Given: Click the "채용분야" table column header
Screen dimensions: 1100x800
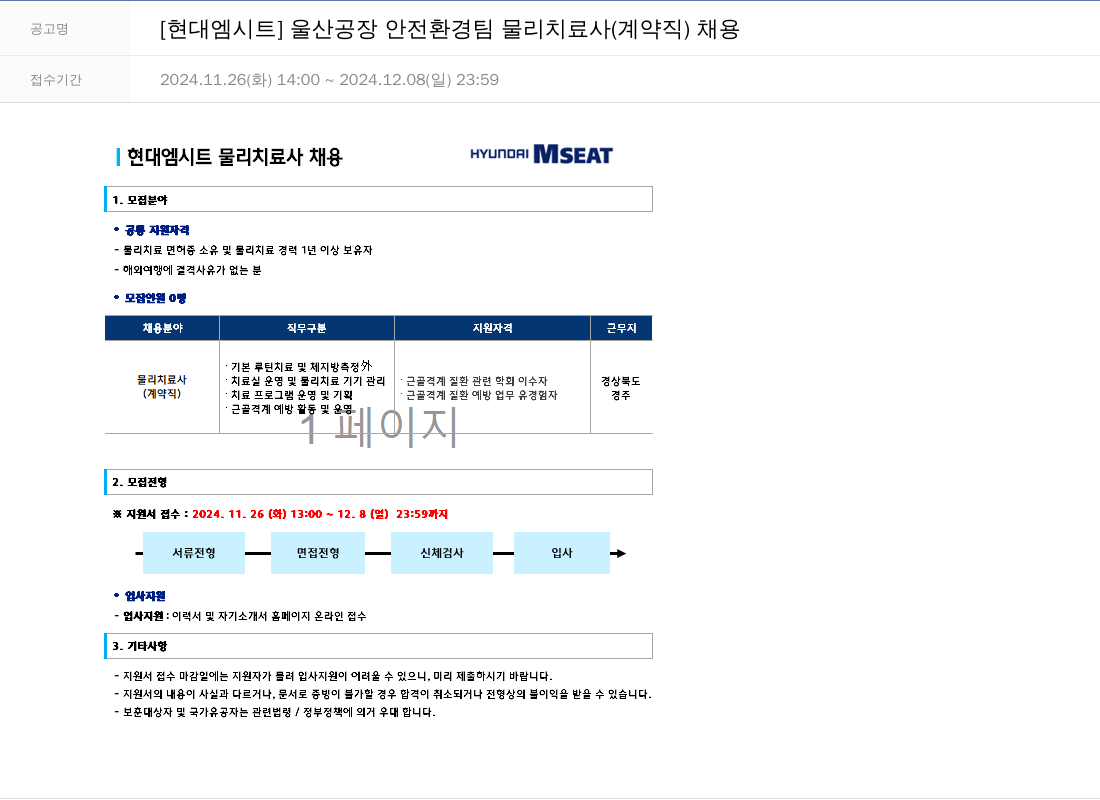Looking at the screenshot, I should tap(162, 328).
